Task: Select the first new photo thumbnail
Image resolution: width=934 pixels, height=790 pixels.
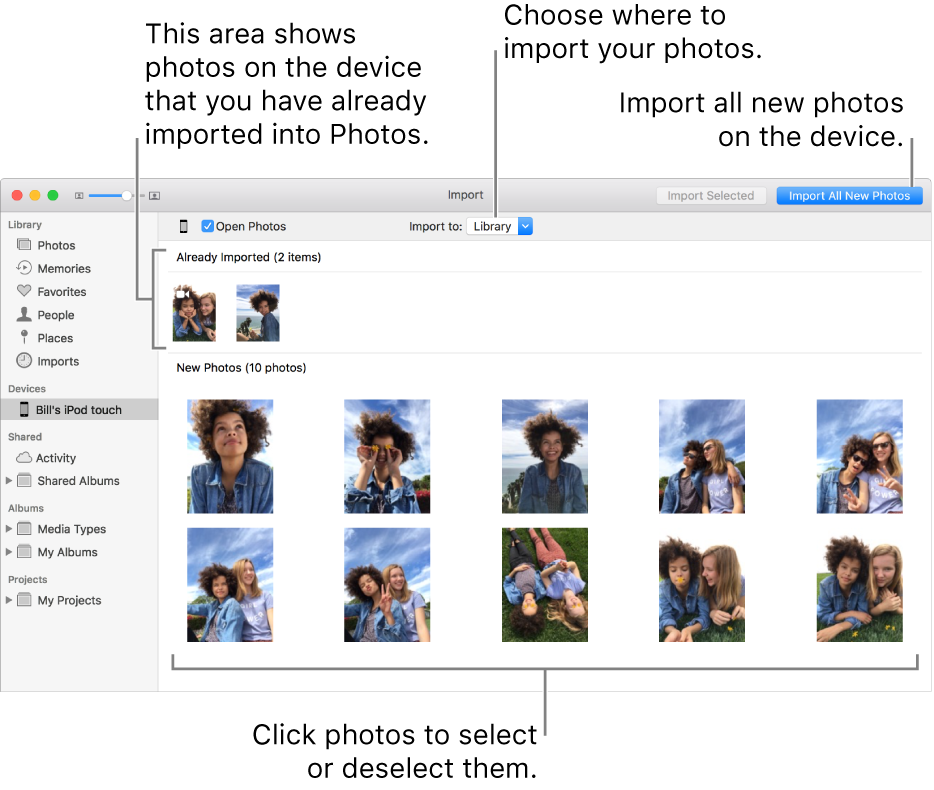Action: point(230,456)
